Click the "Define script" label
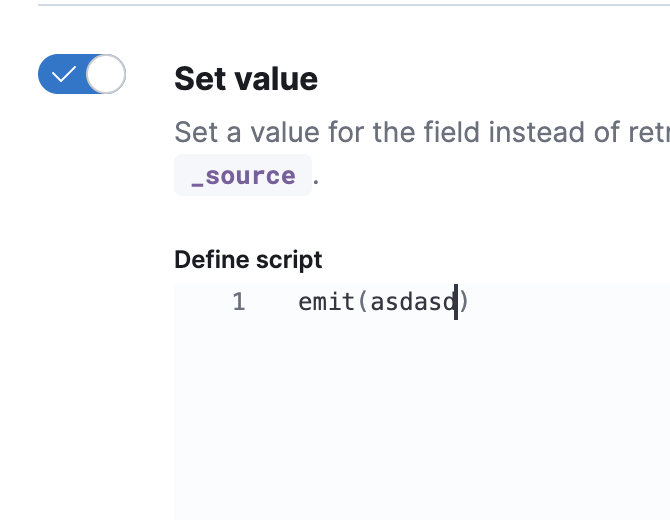Screen dimensions: 670x520 point(248,260)
